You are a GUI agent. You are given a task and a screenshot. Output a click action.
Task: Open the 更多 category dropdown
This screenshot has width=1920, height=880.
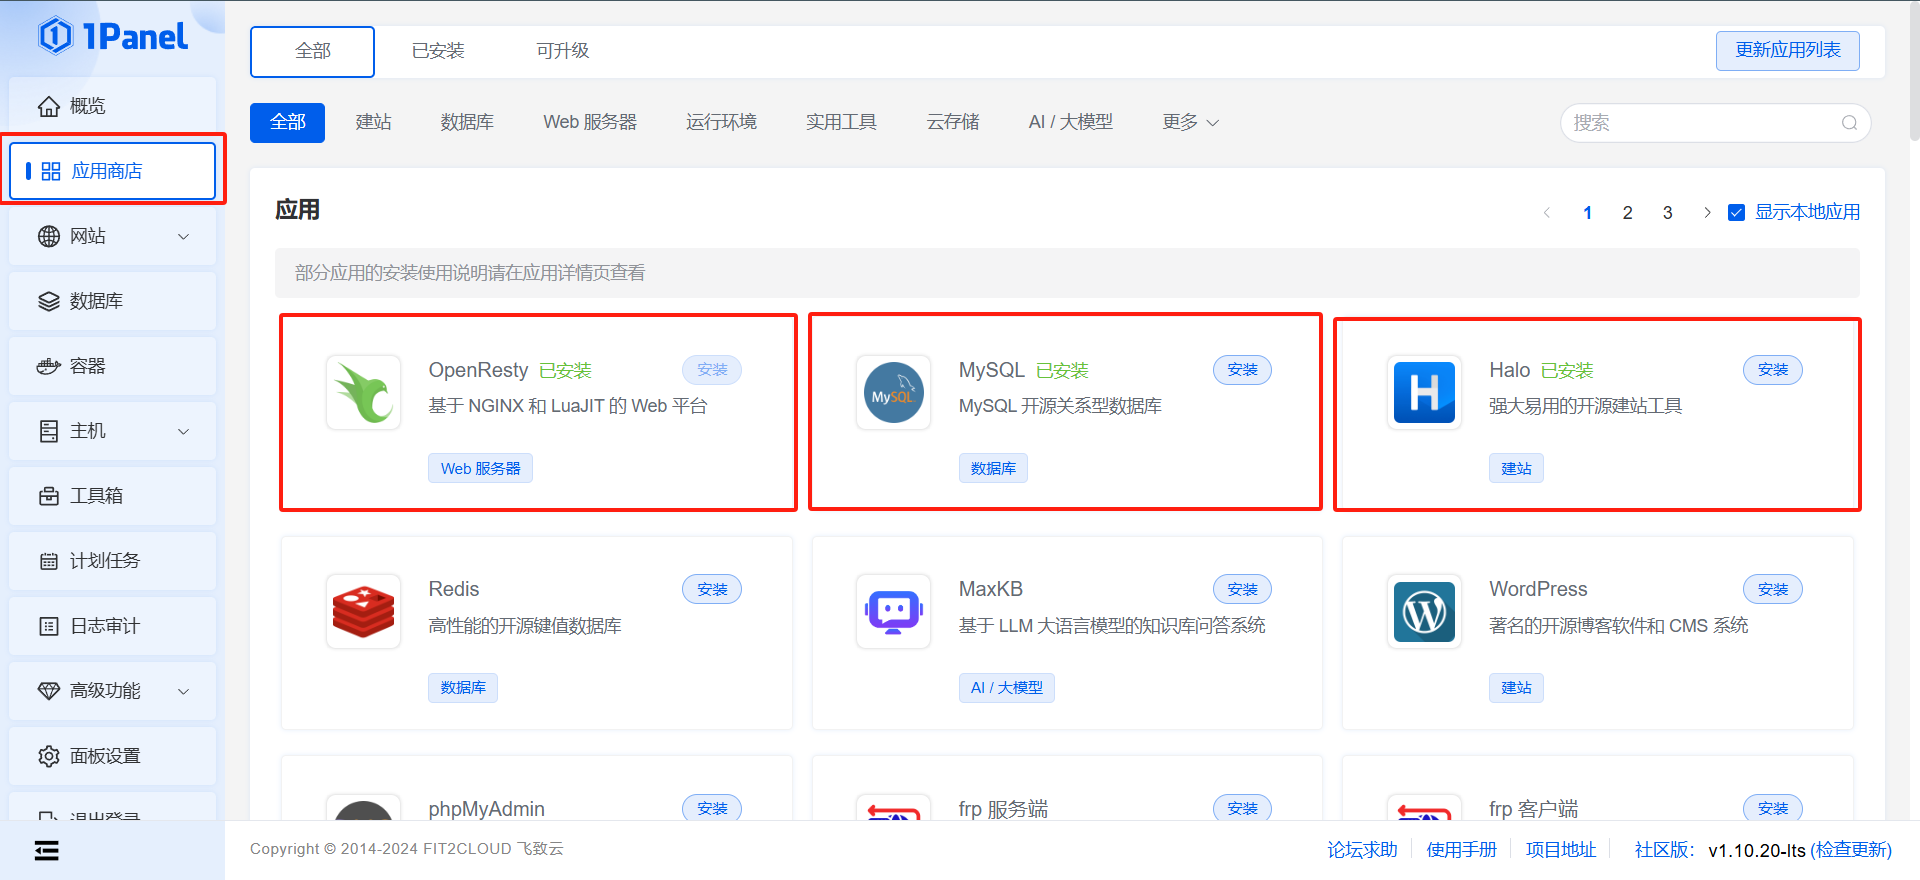1190,122
